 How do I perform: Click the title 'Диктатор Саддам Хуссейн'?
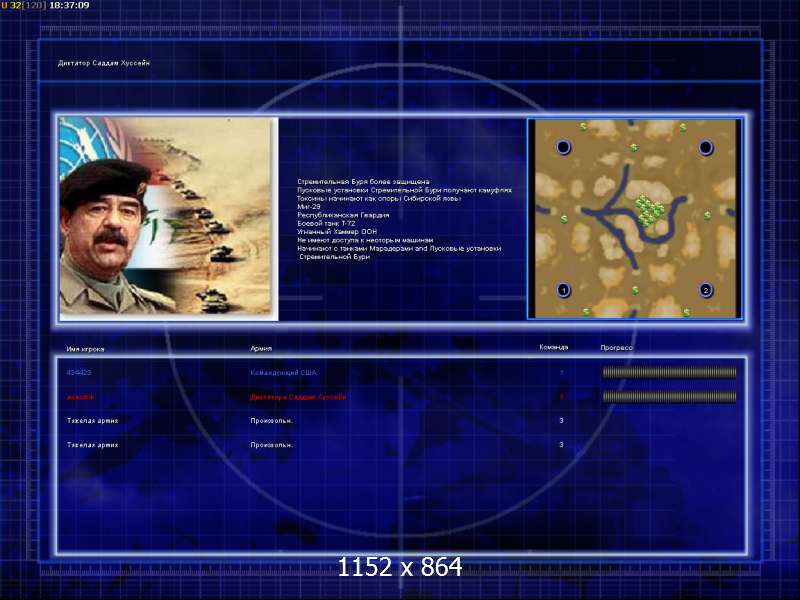(x=104, y=63)
